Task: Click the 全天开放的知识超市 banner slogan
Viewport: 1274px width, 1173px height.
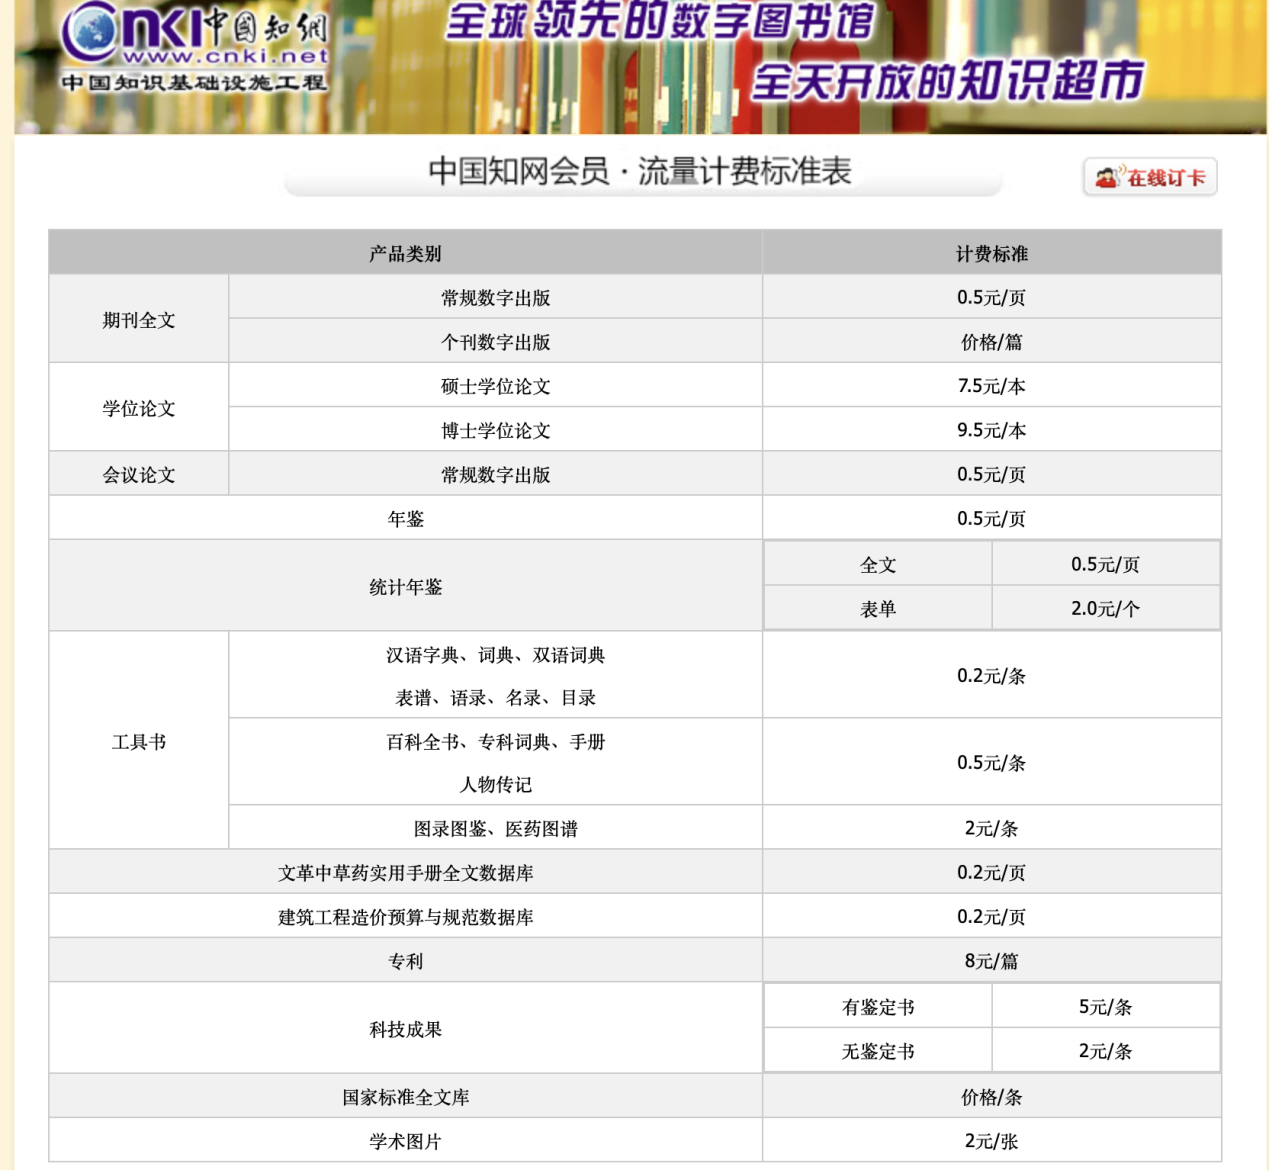Action: (948, 81)
